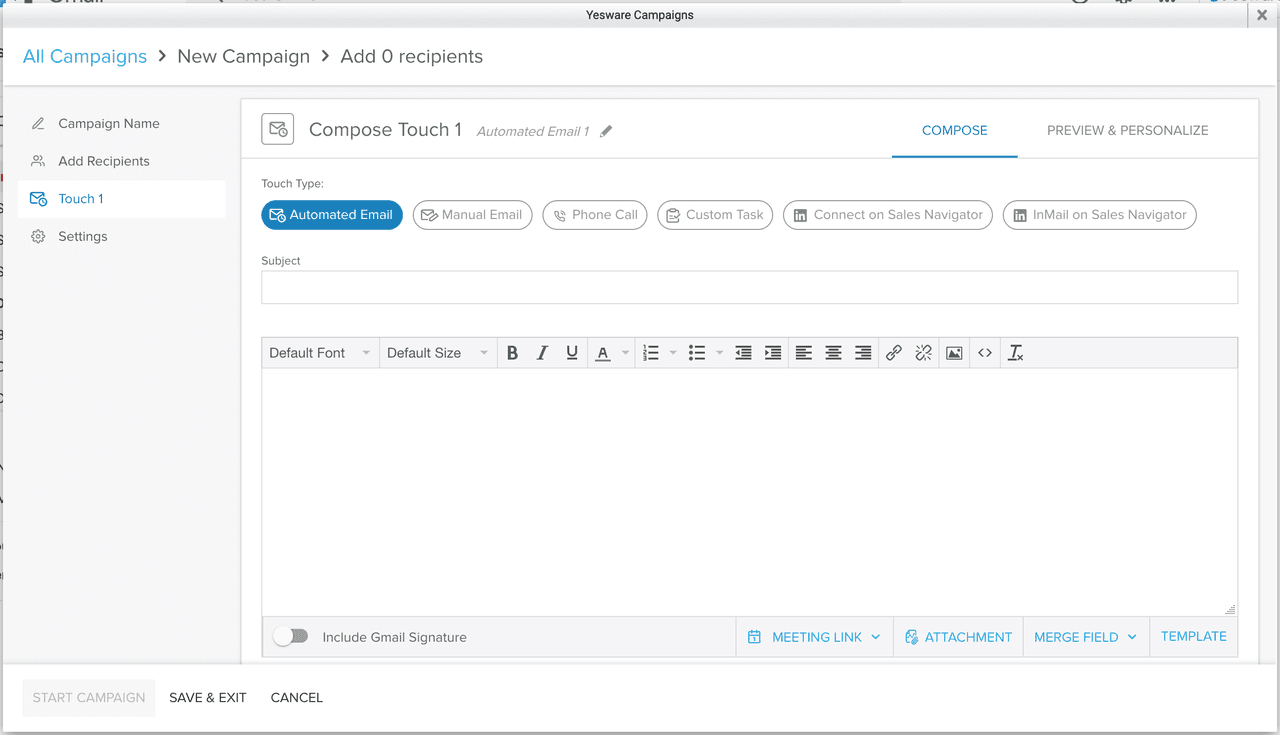Click Save & Exit button
The height and width of the screenshot is (735, 1280).
coord(207,698)
